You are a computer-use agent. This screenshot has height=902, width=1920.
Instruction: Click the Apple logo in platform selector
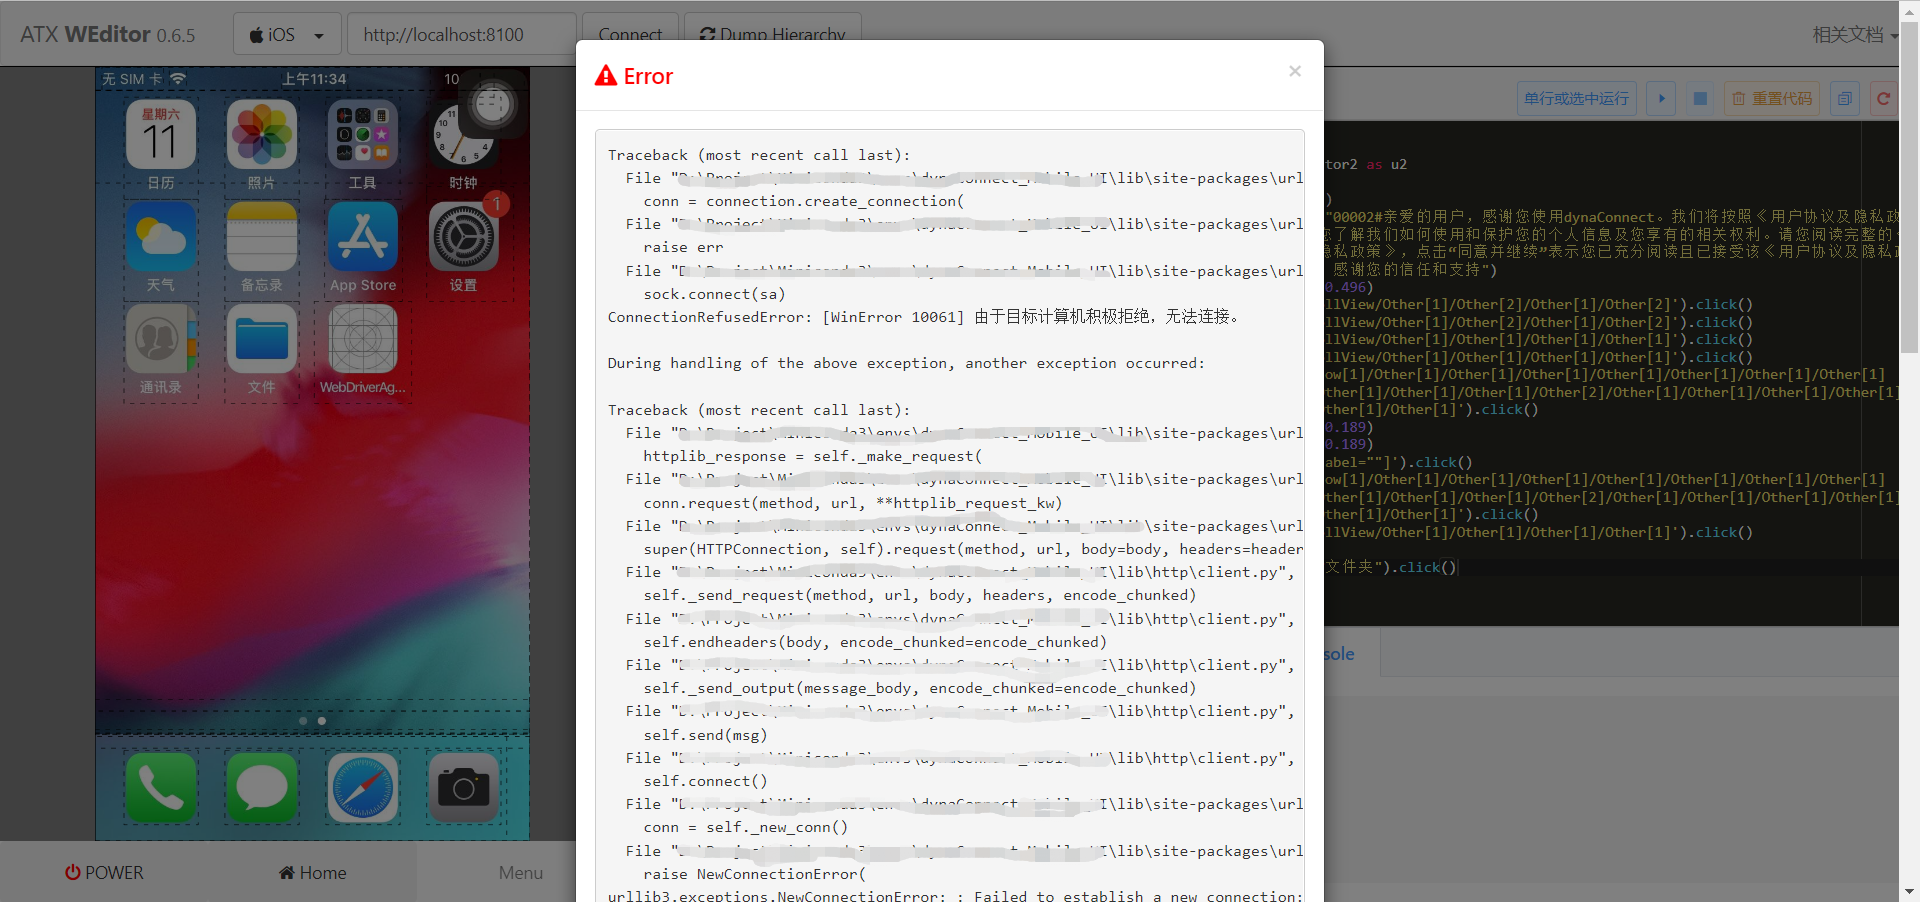tap(258, 33)
